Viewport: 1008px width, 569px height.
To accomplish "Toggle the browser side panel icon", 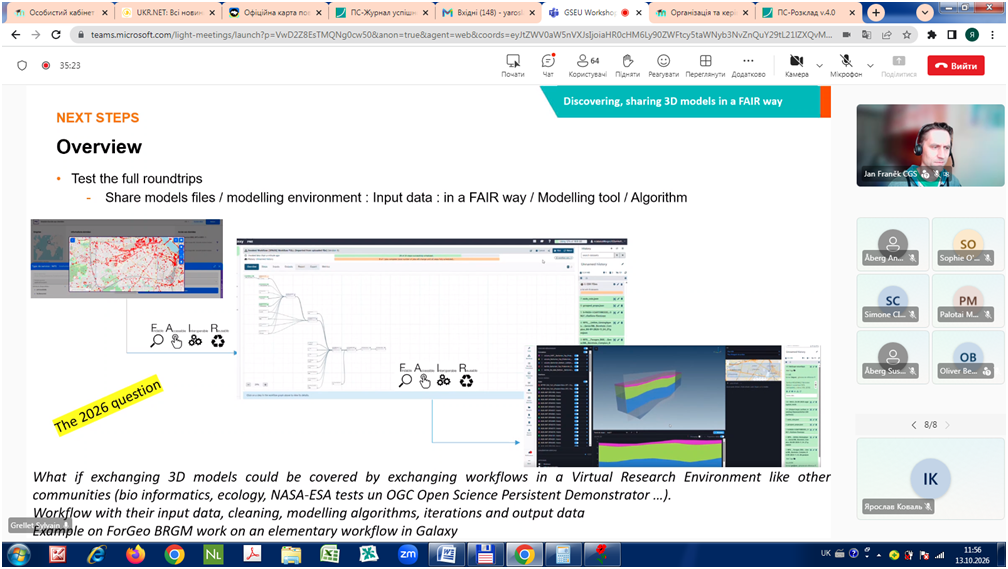I will 951,35.
